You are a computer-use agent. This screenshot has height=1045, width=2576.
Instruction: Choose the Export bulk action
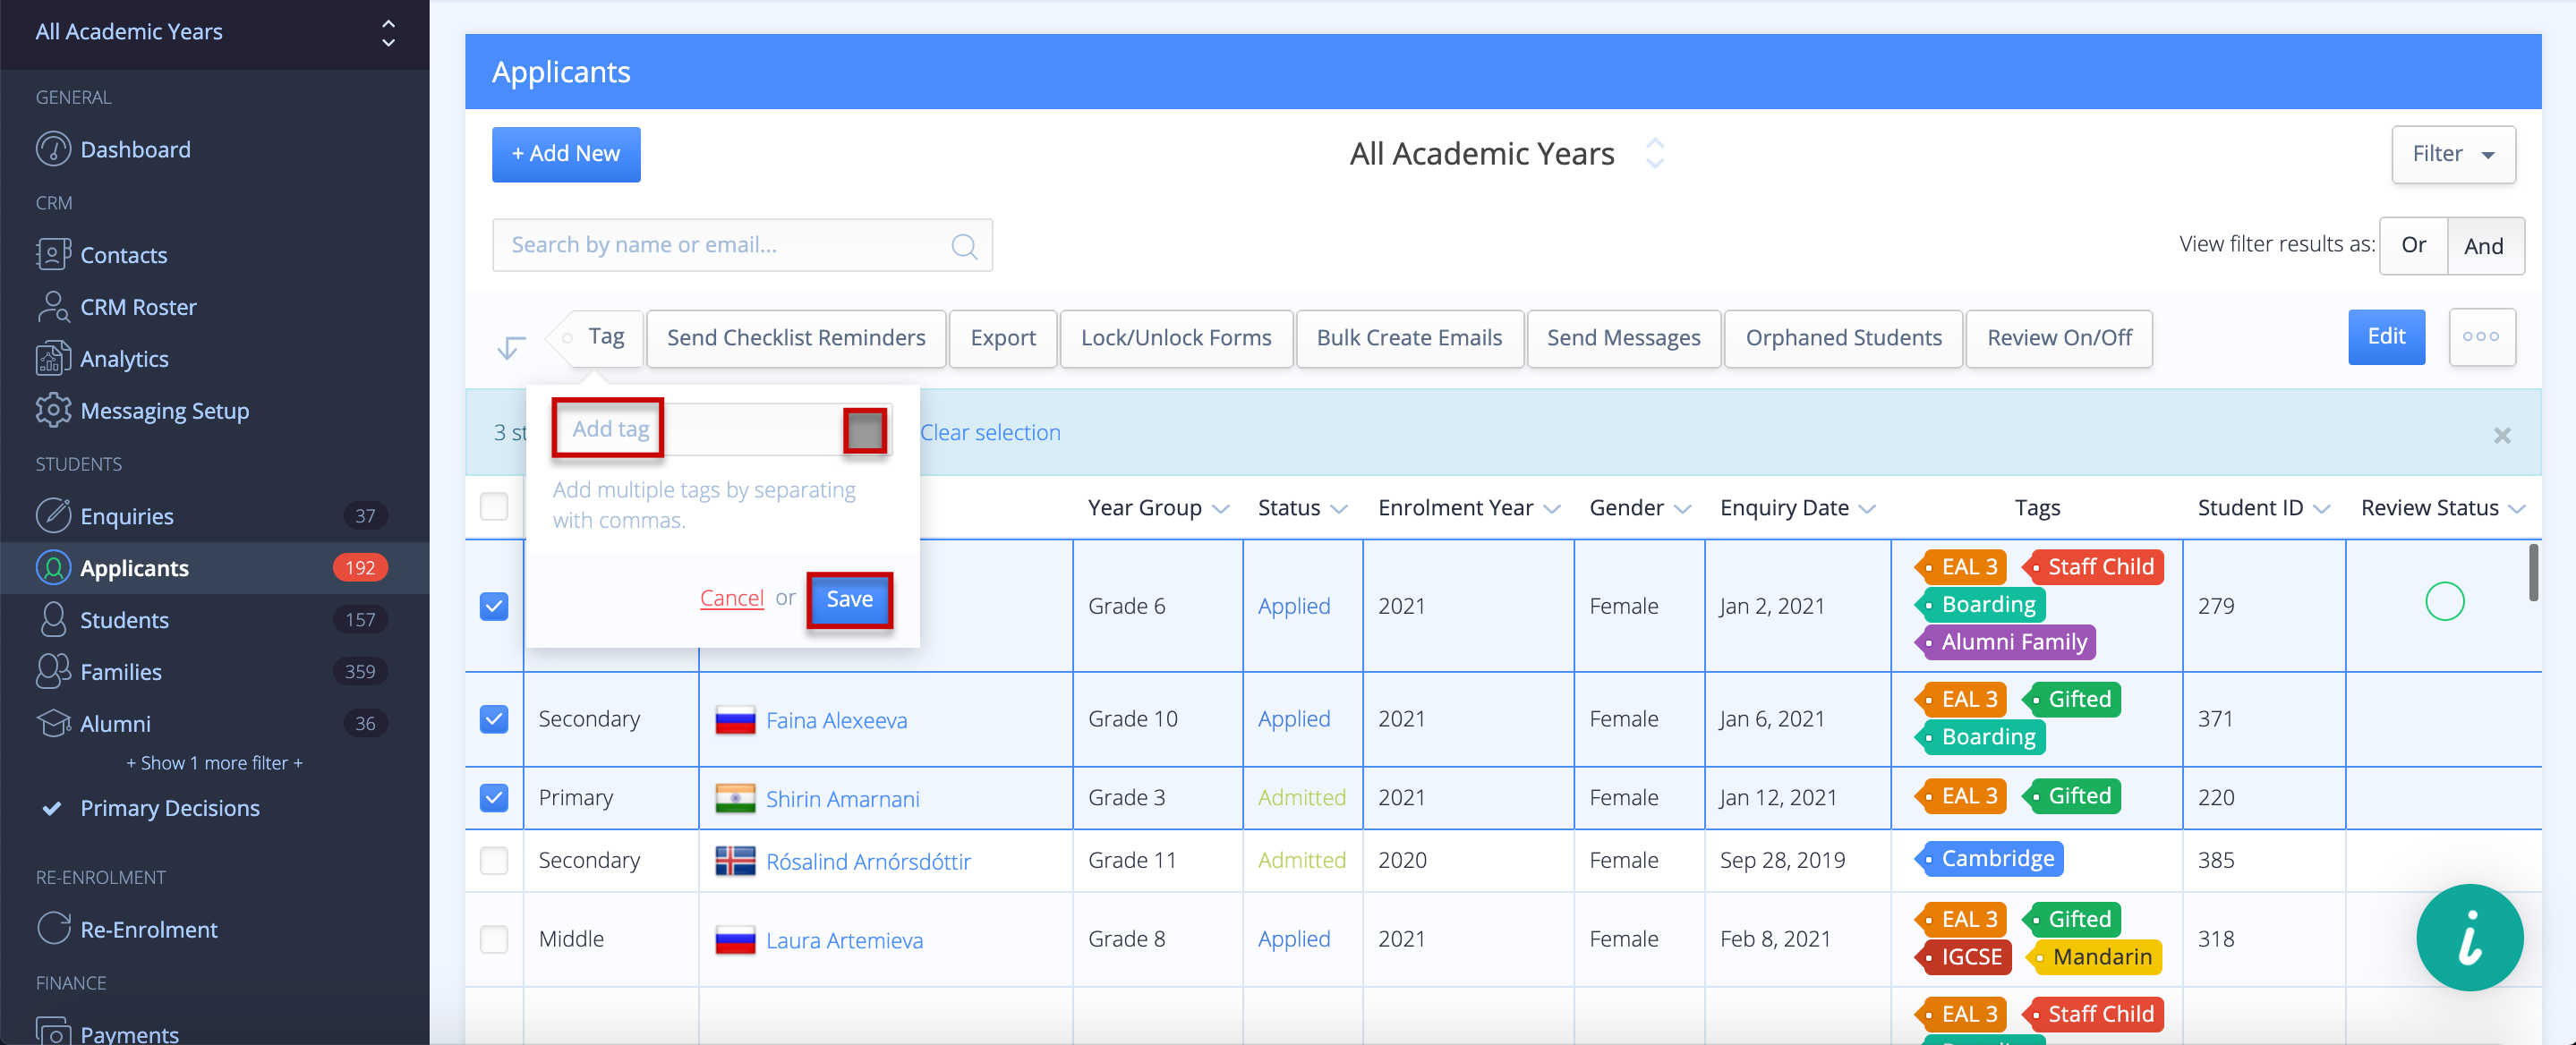point(1003,338)
